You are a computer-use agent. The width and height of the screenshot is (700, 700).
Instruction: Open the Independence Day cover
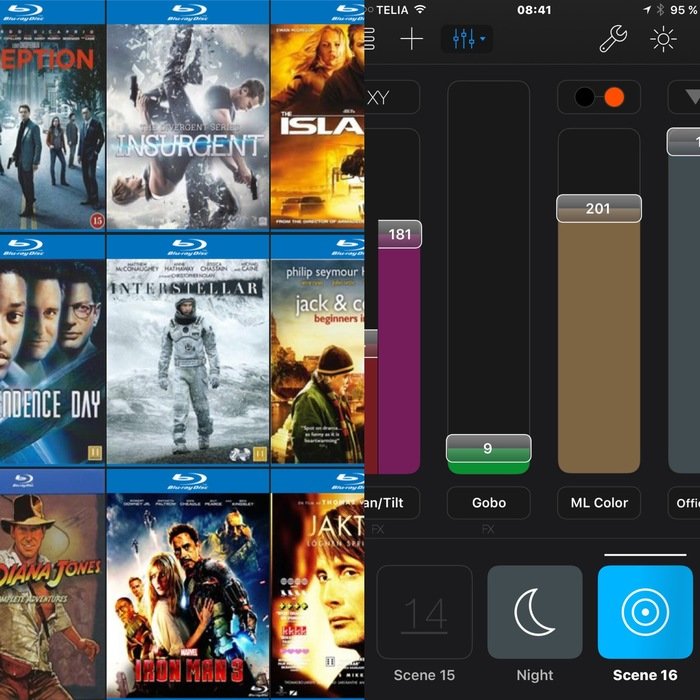click(52, 350)
